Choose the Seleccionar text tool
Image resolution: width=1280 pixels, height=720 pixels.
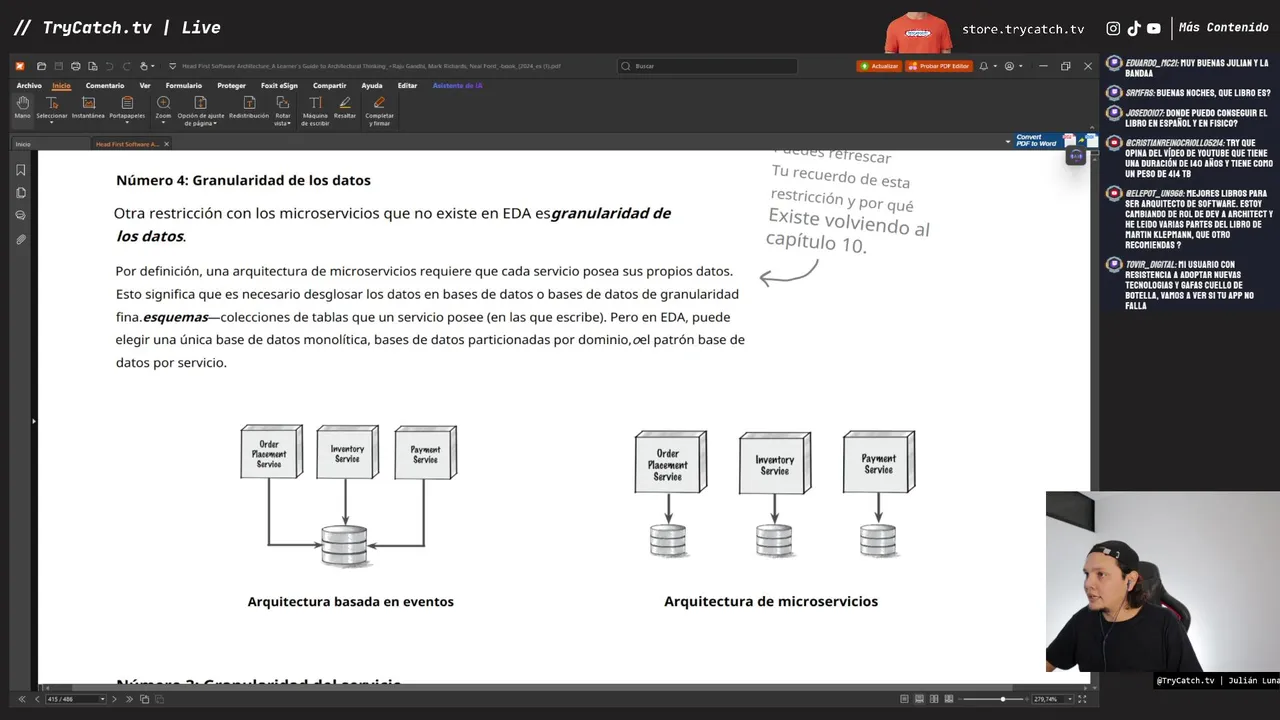click(52, 108)
